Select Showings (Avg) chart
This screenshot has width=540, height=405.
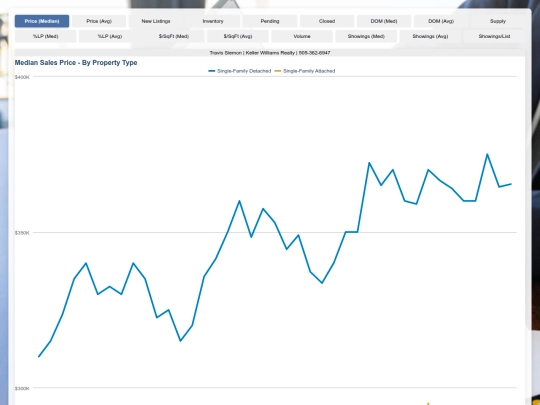click(x=430, y=36)
